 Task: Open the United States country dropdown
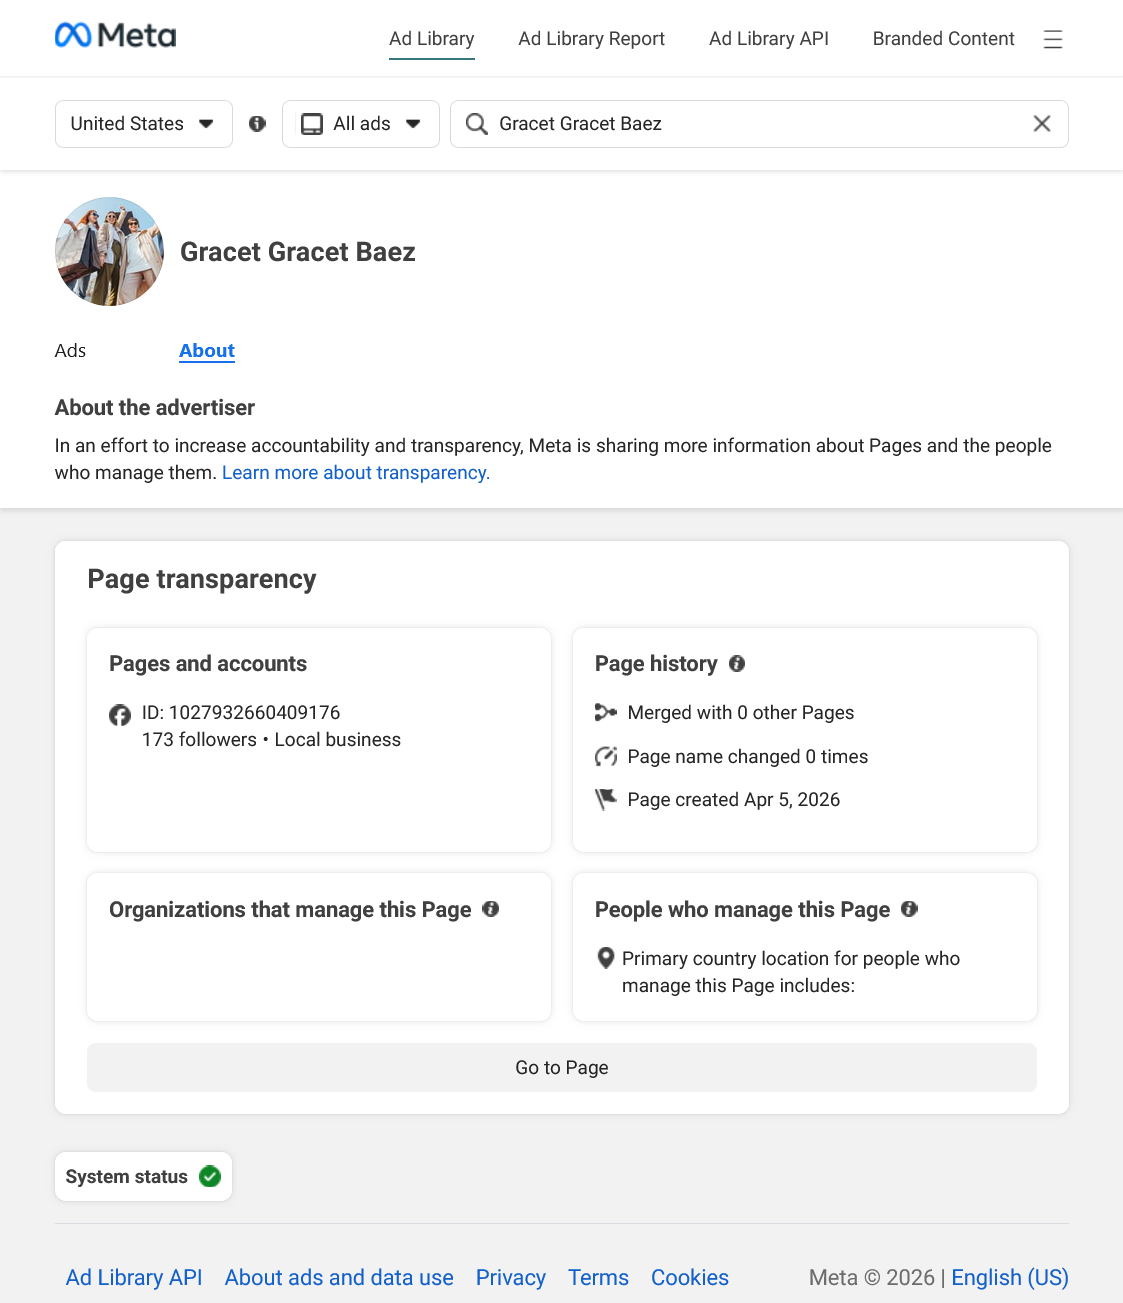[144, 124]
